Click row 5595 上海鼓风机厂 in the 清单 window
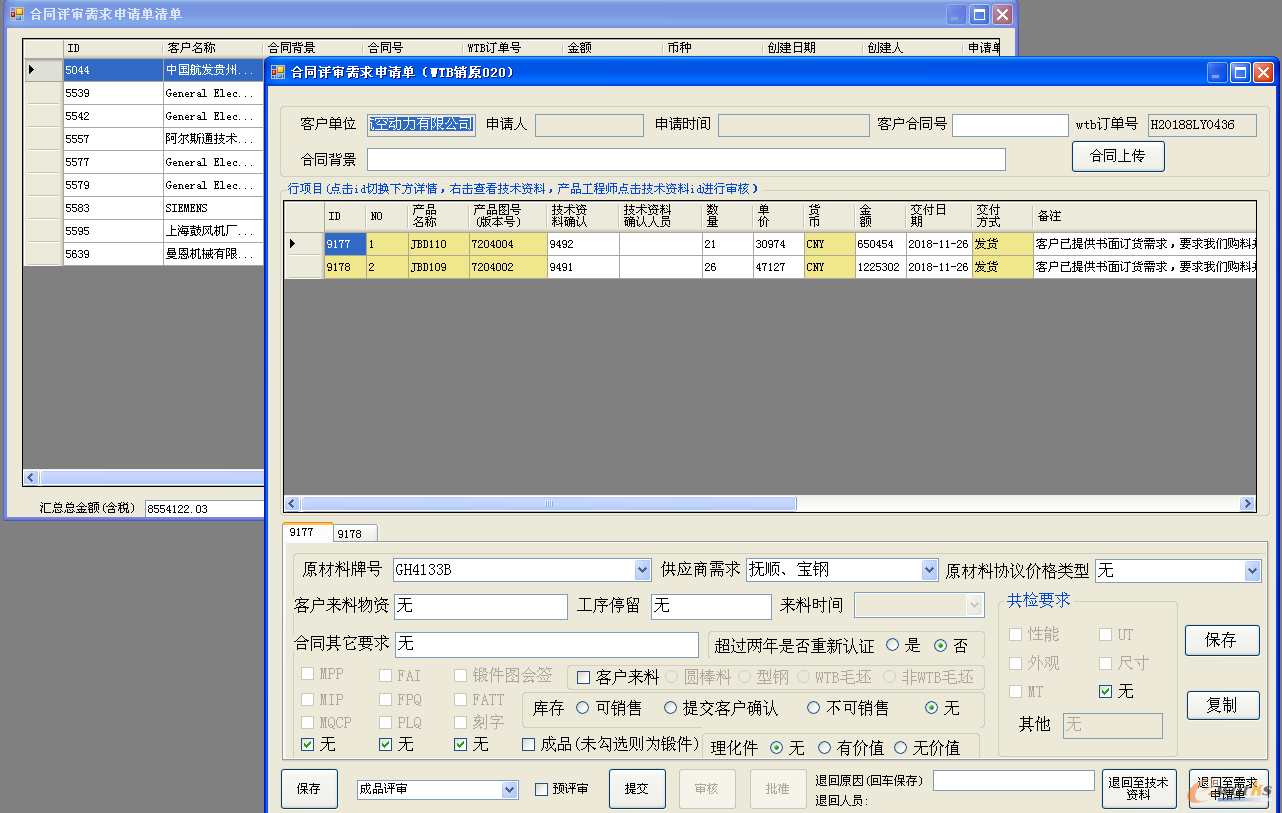Image resolution: width=1282 pixels, height=813 pixels. [143, 231]
